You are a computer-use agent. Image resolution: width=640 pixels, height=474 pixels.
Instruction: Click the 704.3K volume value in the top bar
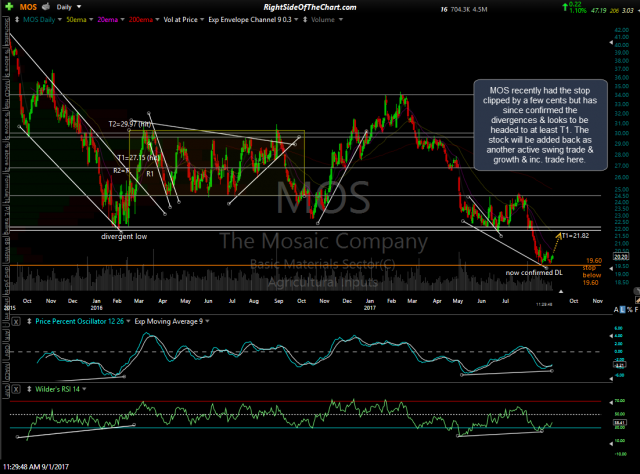click(x=460, y=9)
